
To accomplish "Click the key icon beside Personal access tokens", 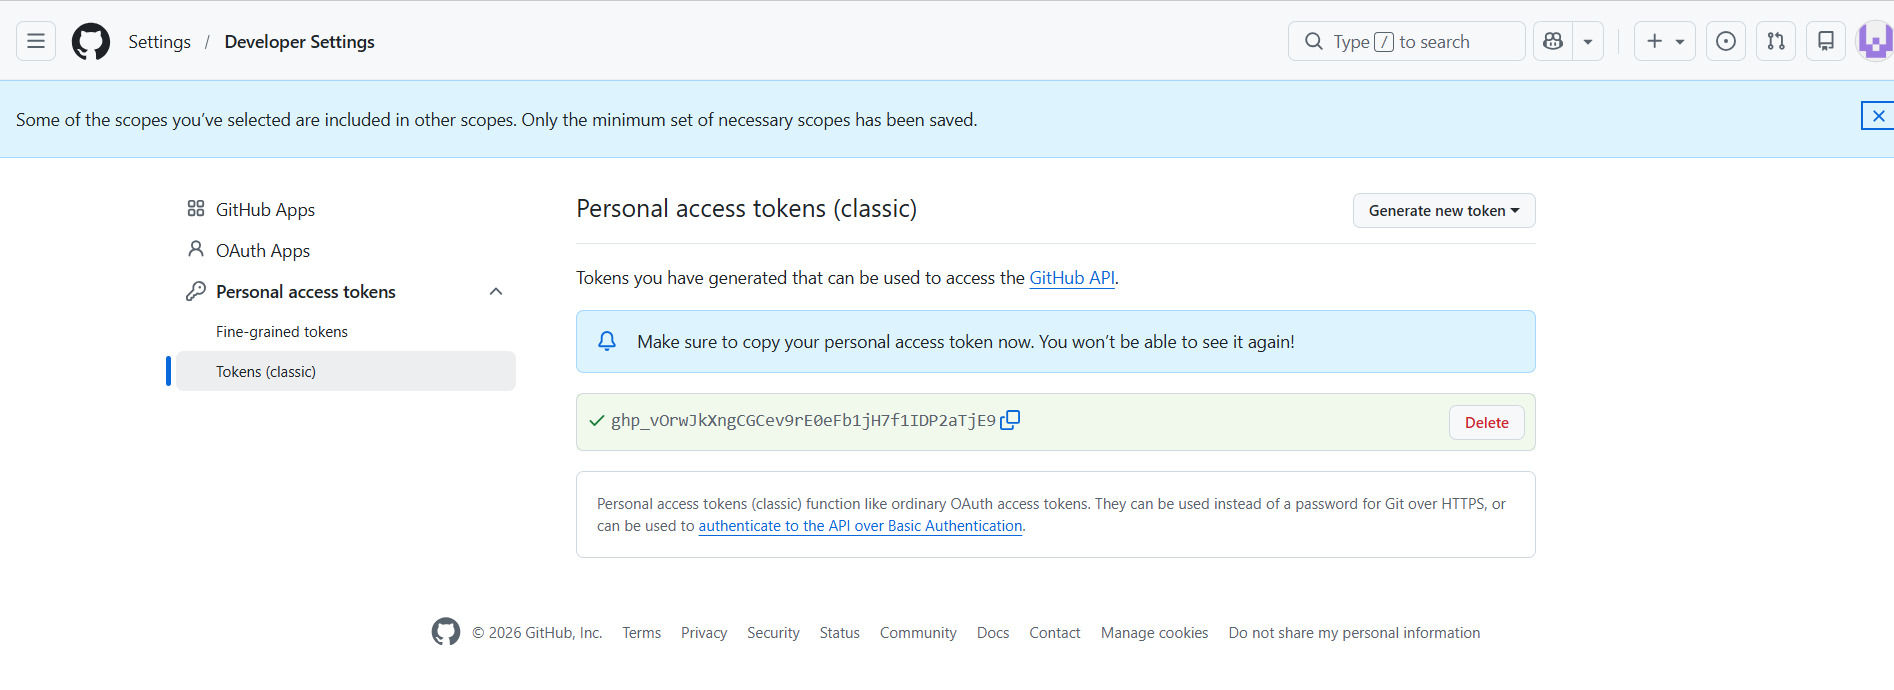I will pos(196,291).
